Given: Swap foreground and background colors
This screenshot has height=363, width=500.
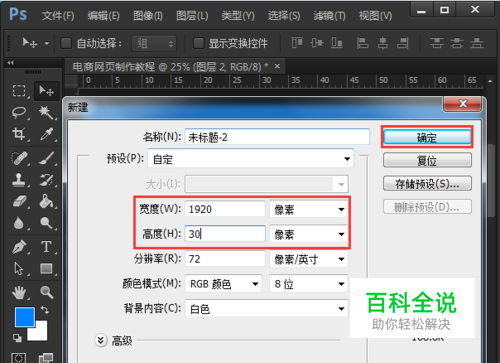Looking at the screenshot, I should pos(44,310).
